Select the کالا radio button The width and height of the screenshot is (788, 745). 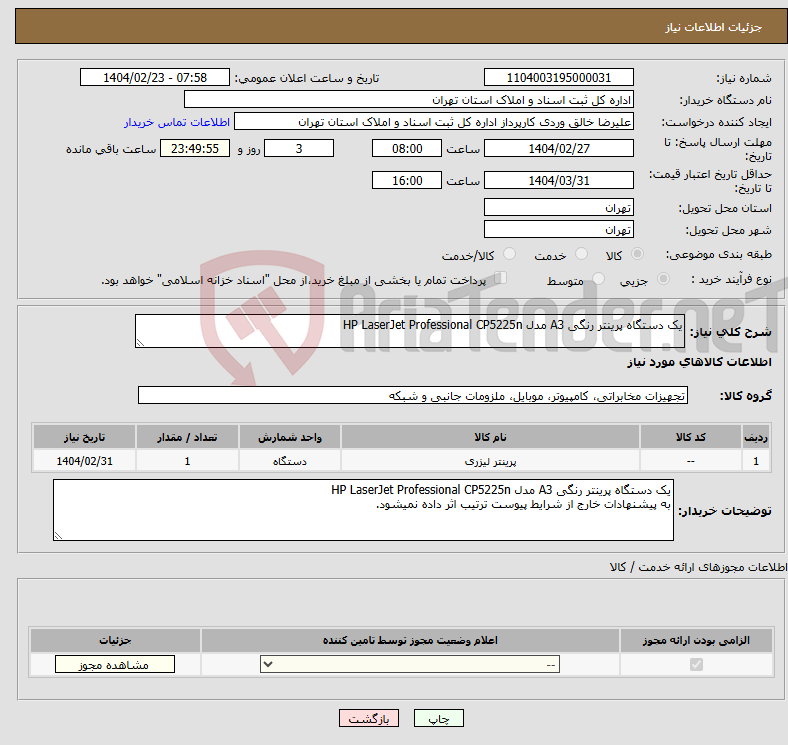[x=637, y=254]
